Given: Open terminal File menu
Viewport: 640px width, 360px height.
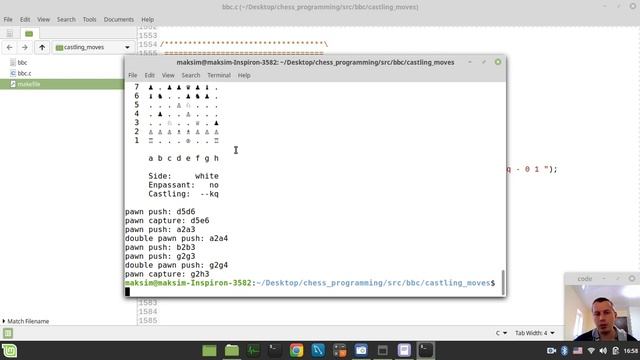Looking at the screenshot, I should pyautogui.click(x=133, y=76).
